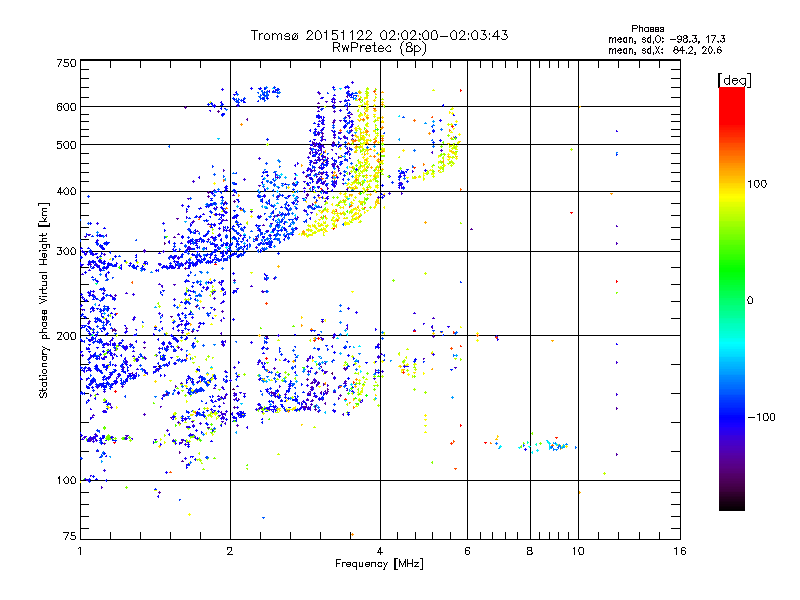Click the y-axis tick label "400"
800x600 pixels.
click(x=66, y=192)
